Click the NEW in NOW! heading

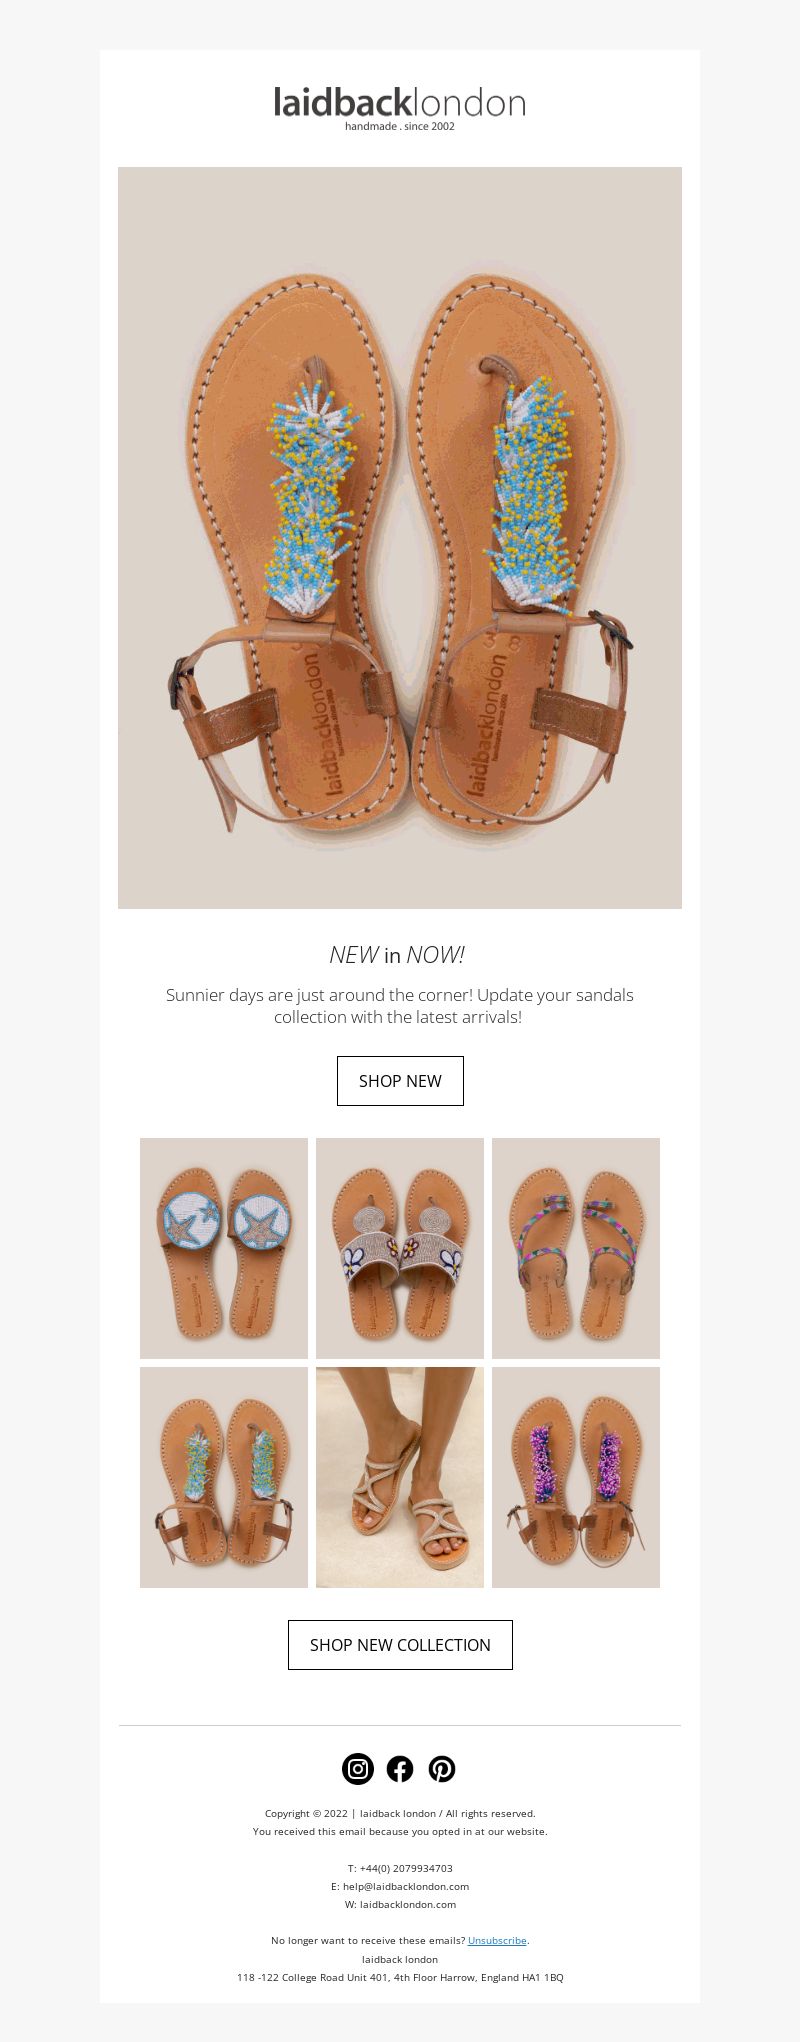397,955
